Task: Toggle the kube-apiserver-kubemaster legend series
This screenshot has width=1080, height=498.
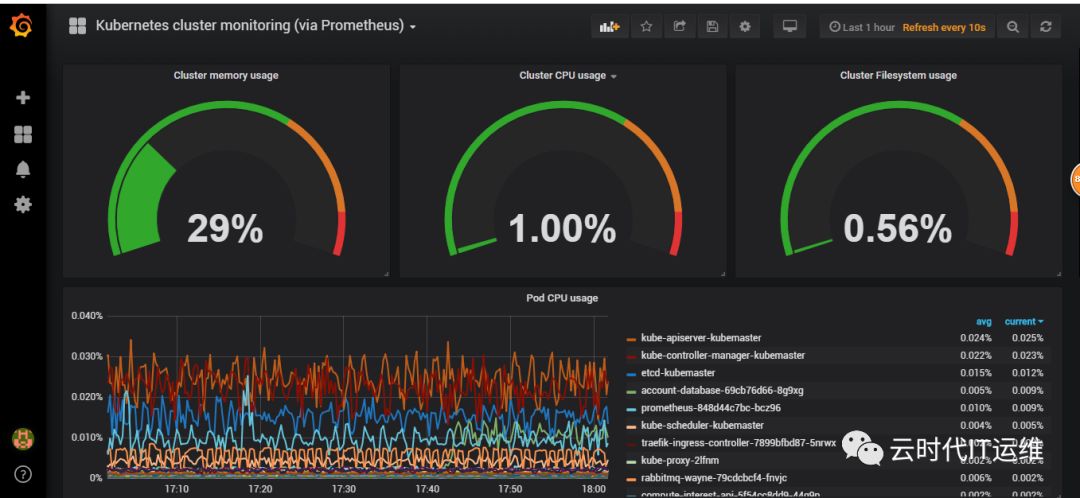Action: pyautogui.click(x=701, y=338)
